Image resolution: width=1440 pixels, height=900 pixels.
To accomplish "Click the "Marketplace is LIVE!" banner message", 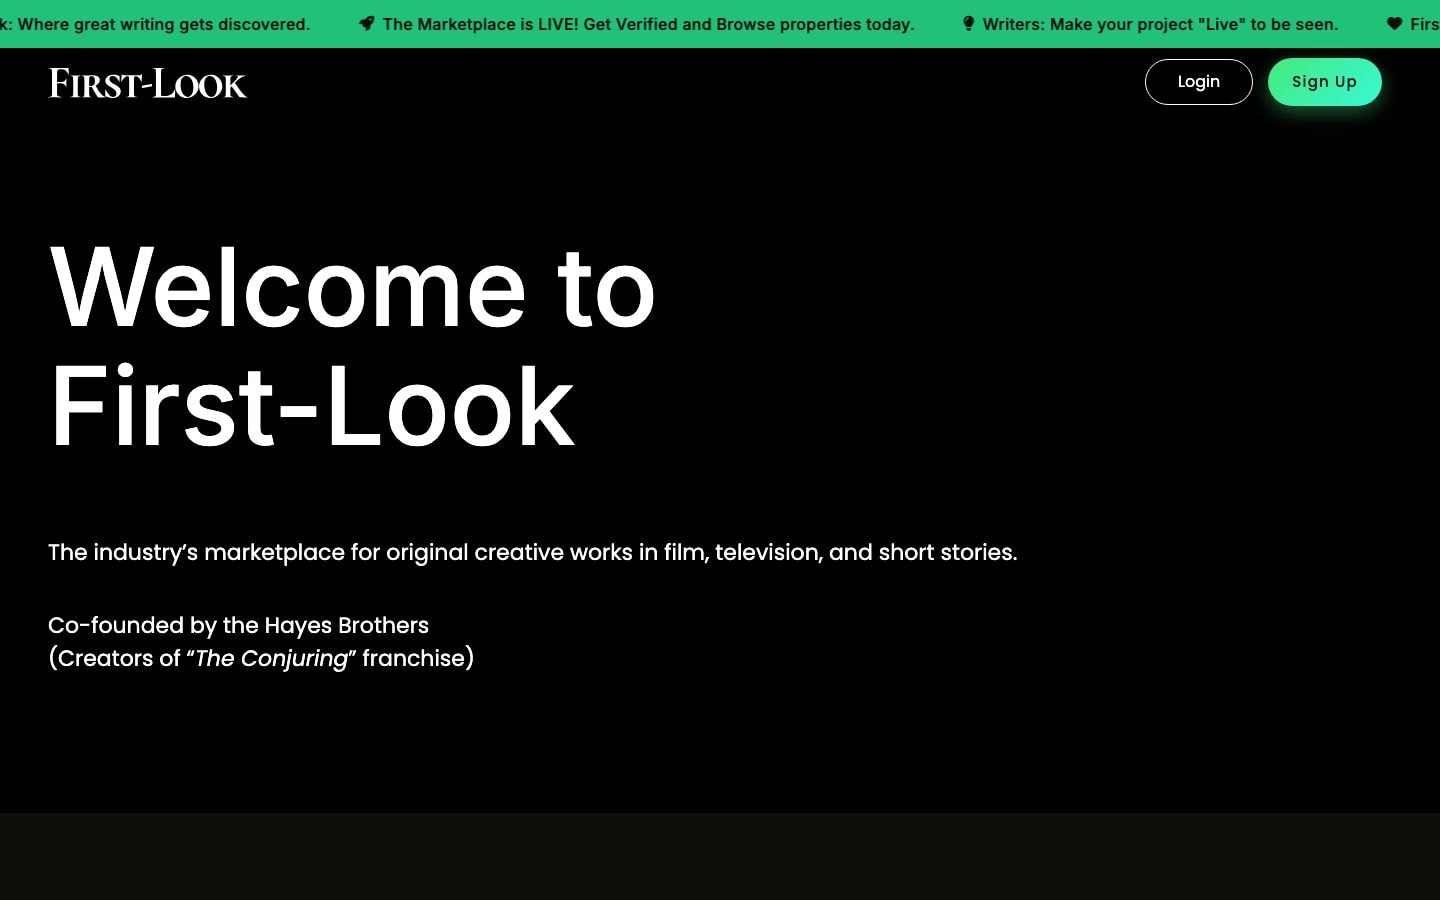I will click(x=648, y=24).
